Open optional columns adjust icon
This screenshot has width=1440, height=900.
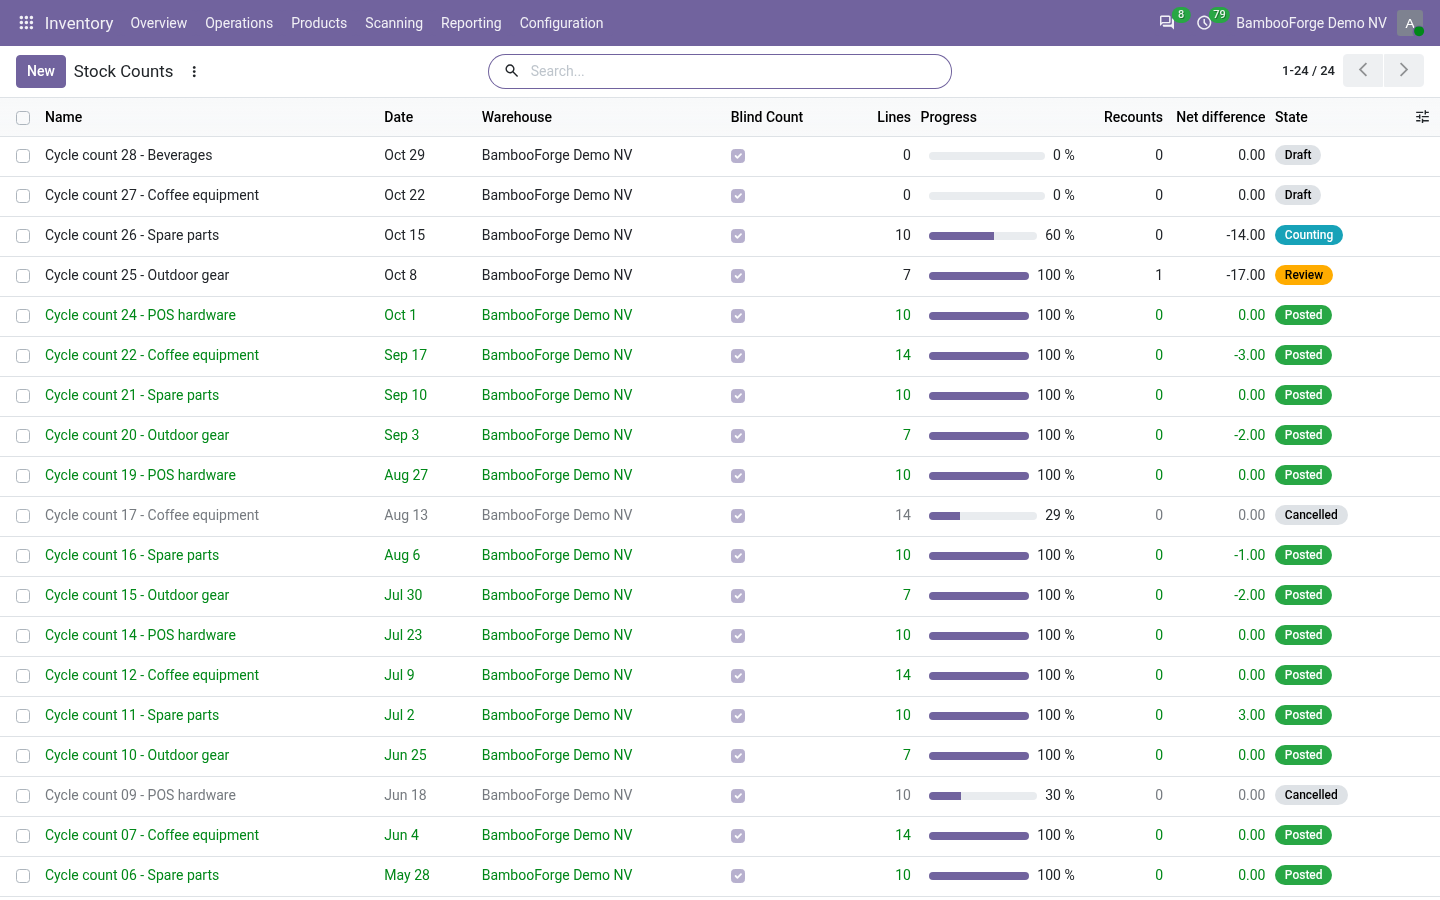tap(1422, 117)
